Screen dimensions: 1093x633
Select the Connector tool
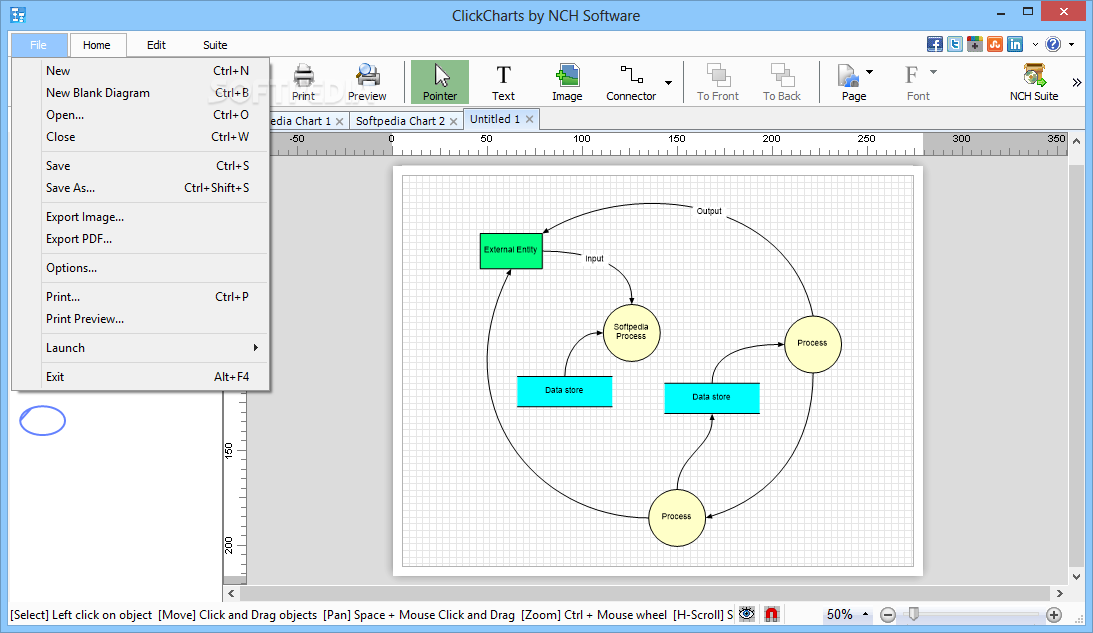[x=631, y=82]
